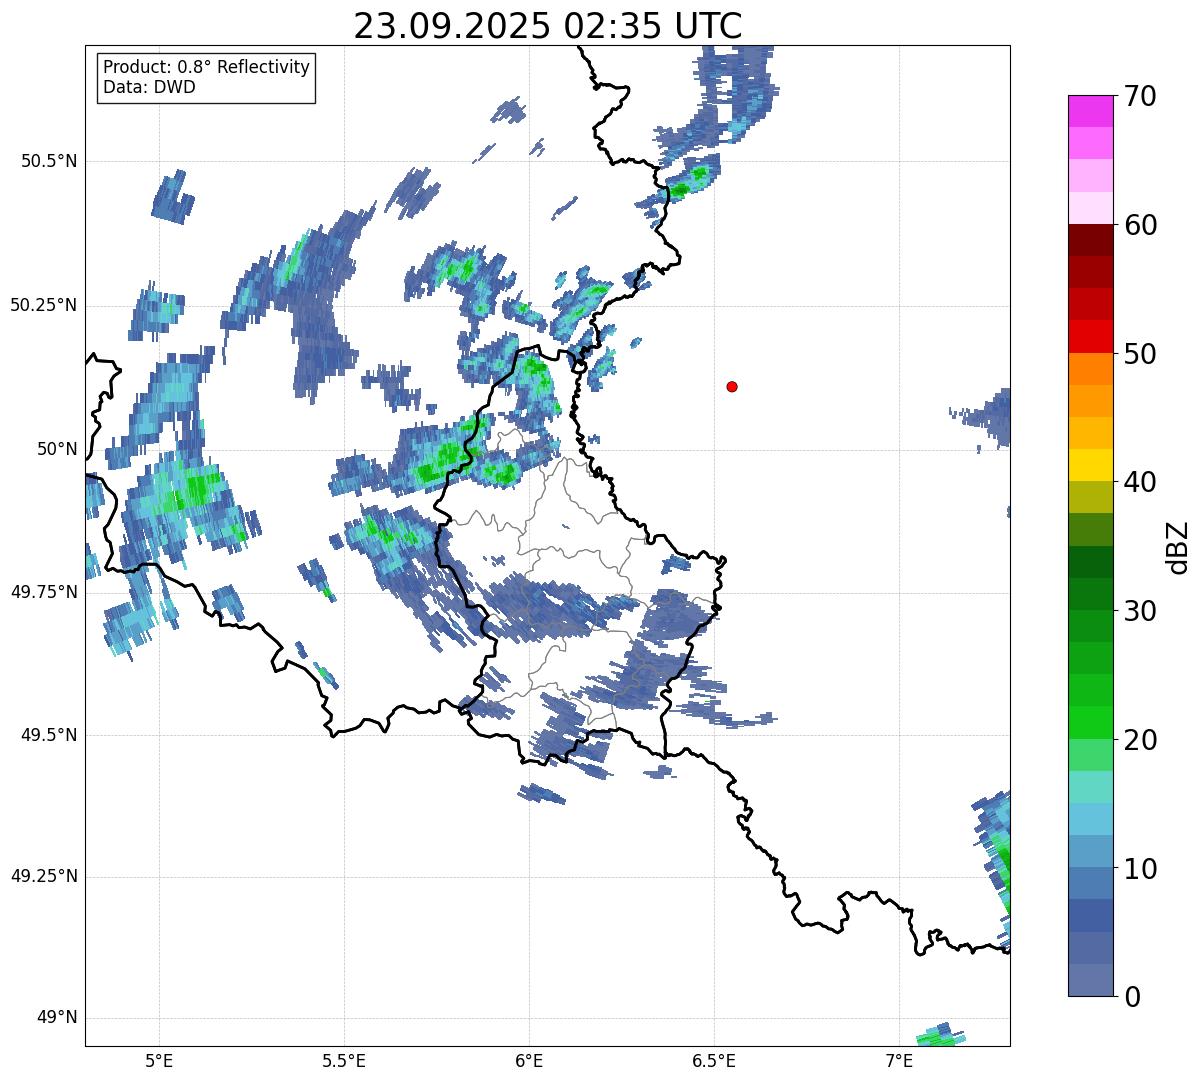The width and height of the screenshot is (1202, 1081).
Task: Click the bright red swatch just above 50 dBZ
Action: coord(1091,336)
